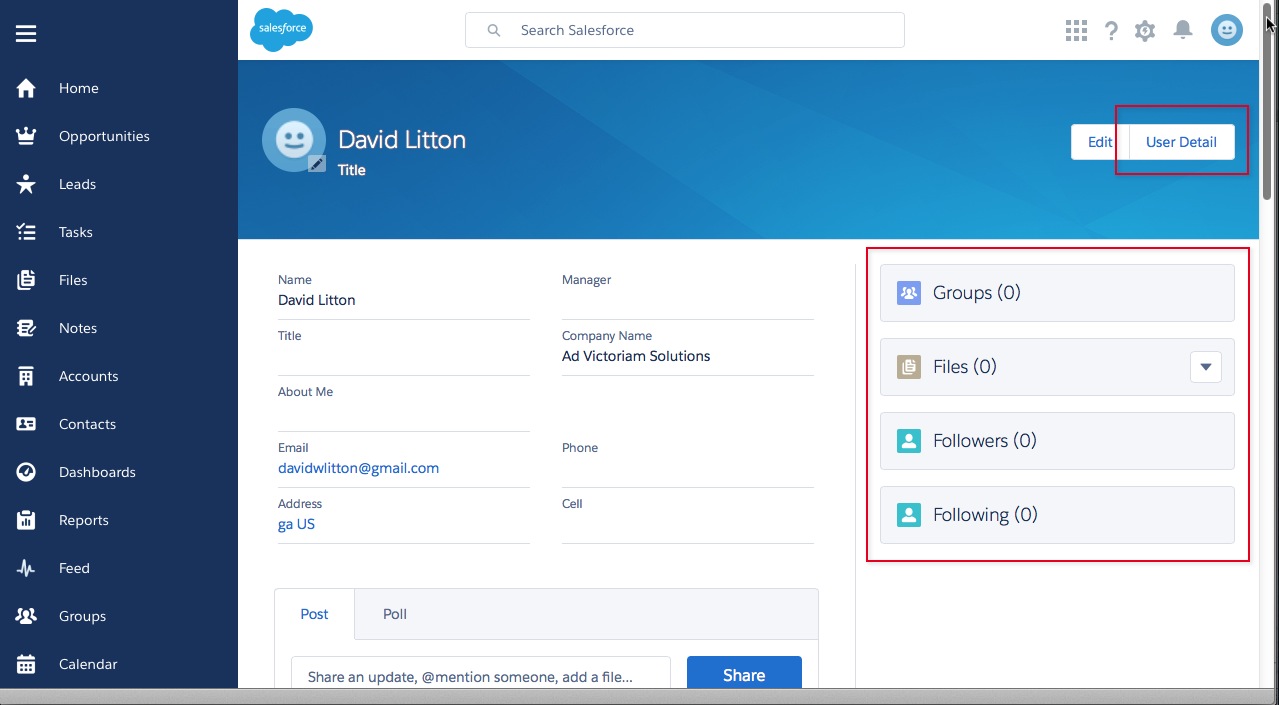Expand the Groups (0) related list

click(x=976, y=293)
